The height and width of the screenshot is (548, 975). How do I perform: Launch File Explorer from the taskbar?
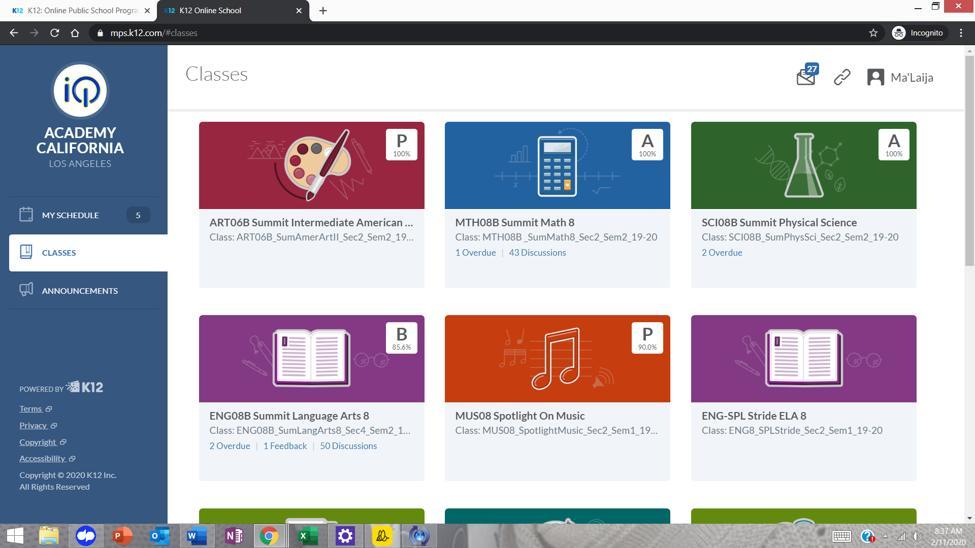click(x=49, y=536)
